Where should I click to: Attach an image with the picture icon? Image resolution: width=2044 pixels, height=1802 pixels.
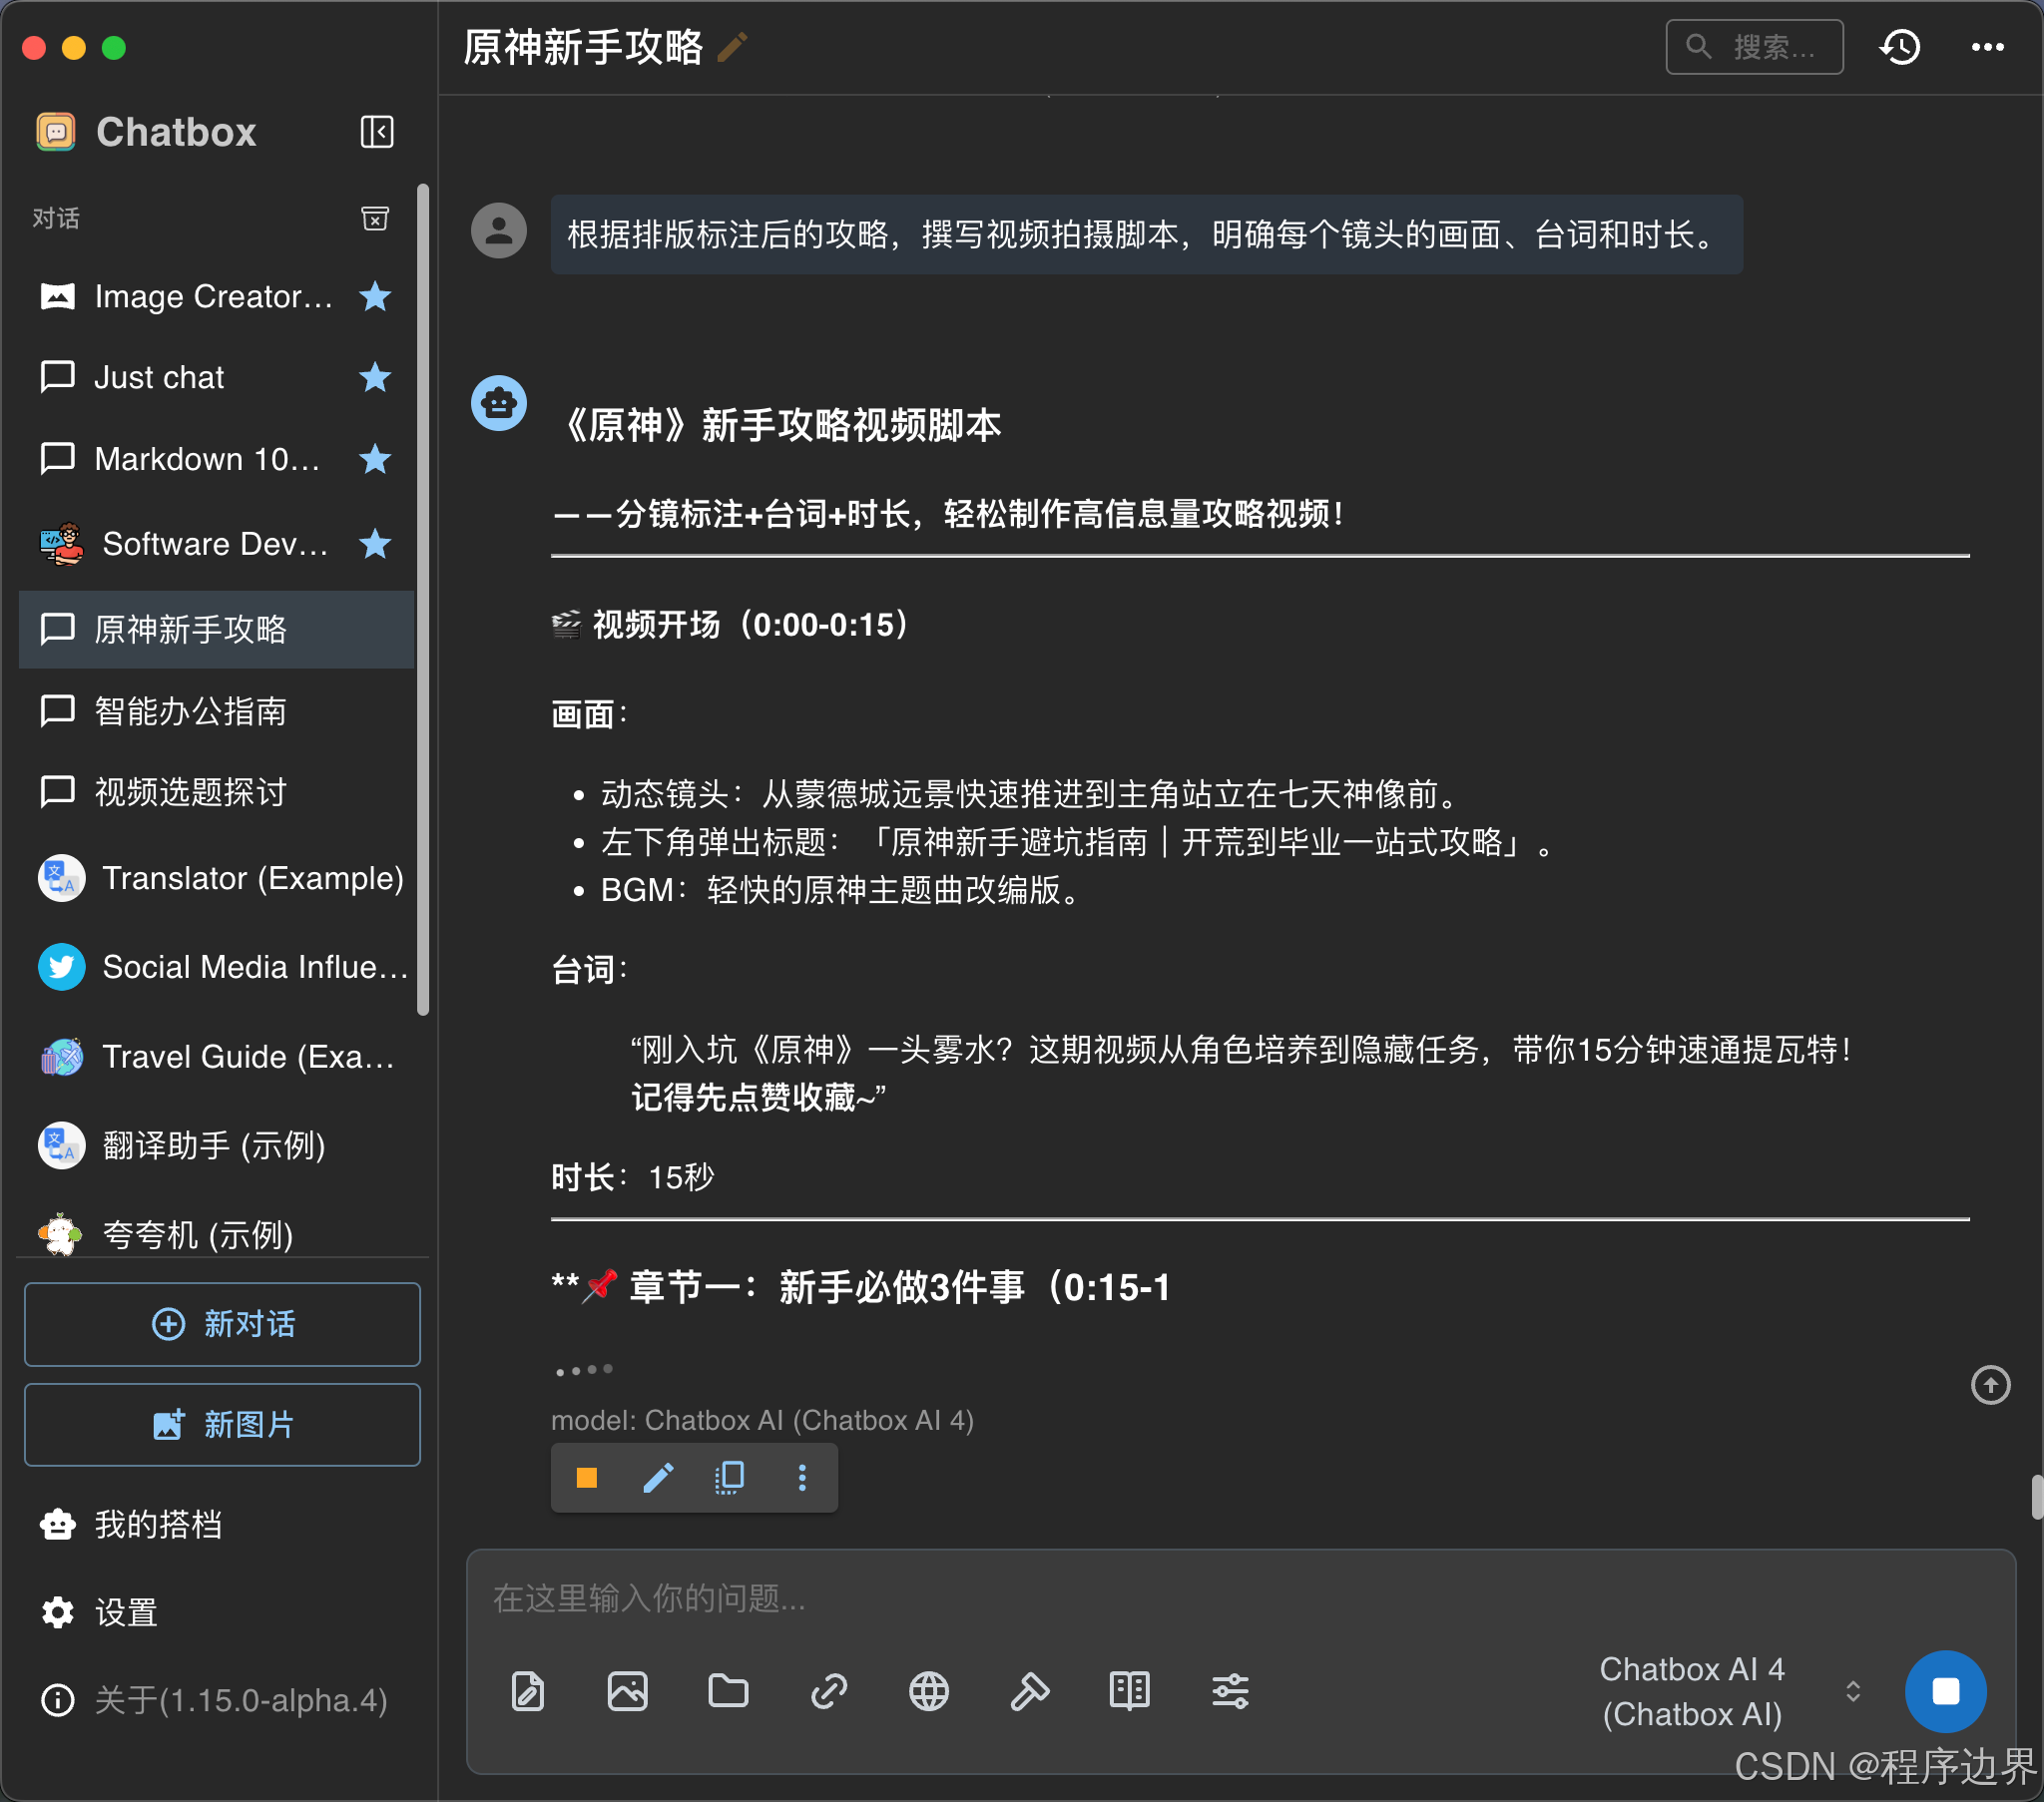click(628, 1692)
